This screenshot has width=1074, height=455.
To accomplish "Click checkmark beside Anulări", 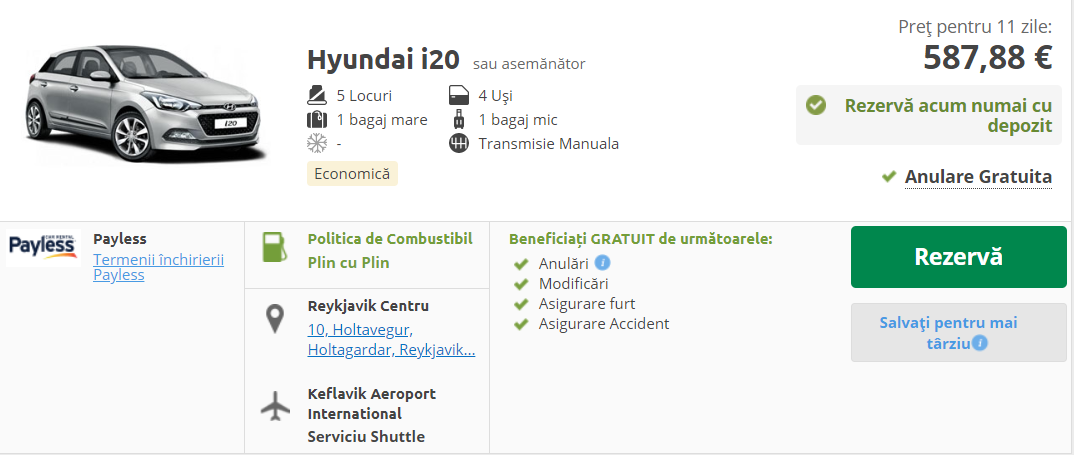I will 521,263.
